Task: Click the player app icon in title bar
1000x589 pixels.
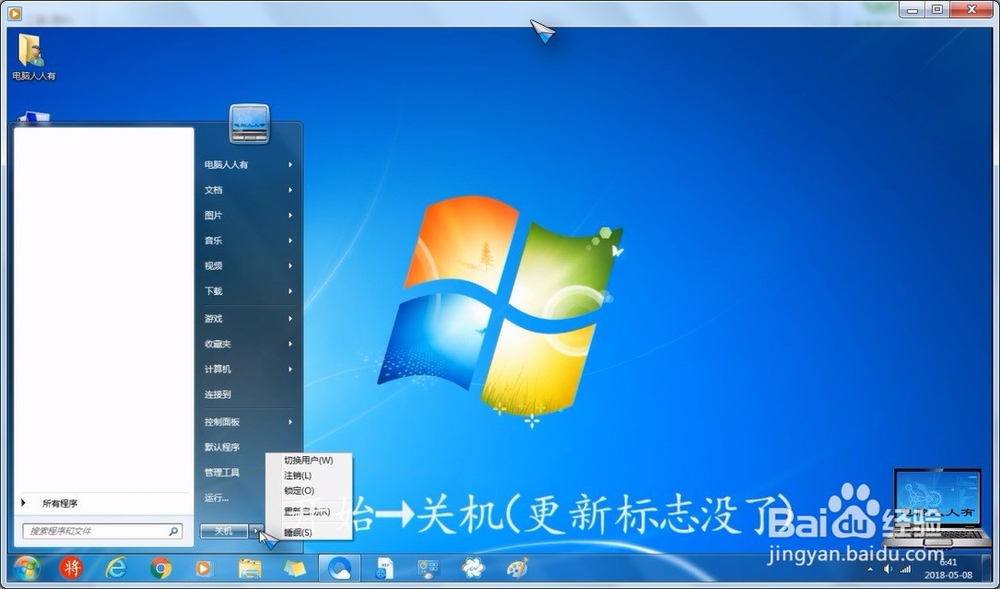Action: 14,12
